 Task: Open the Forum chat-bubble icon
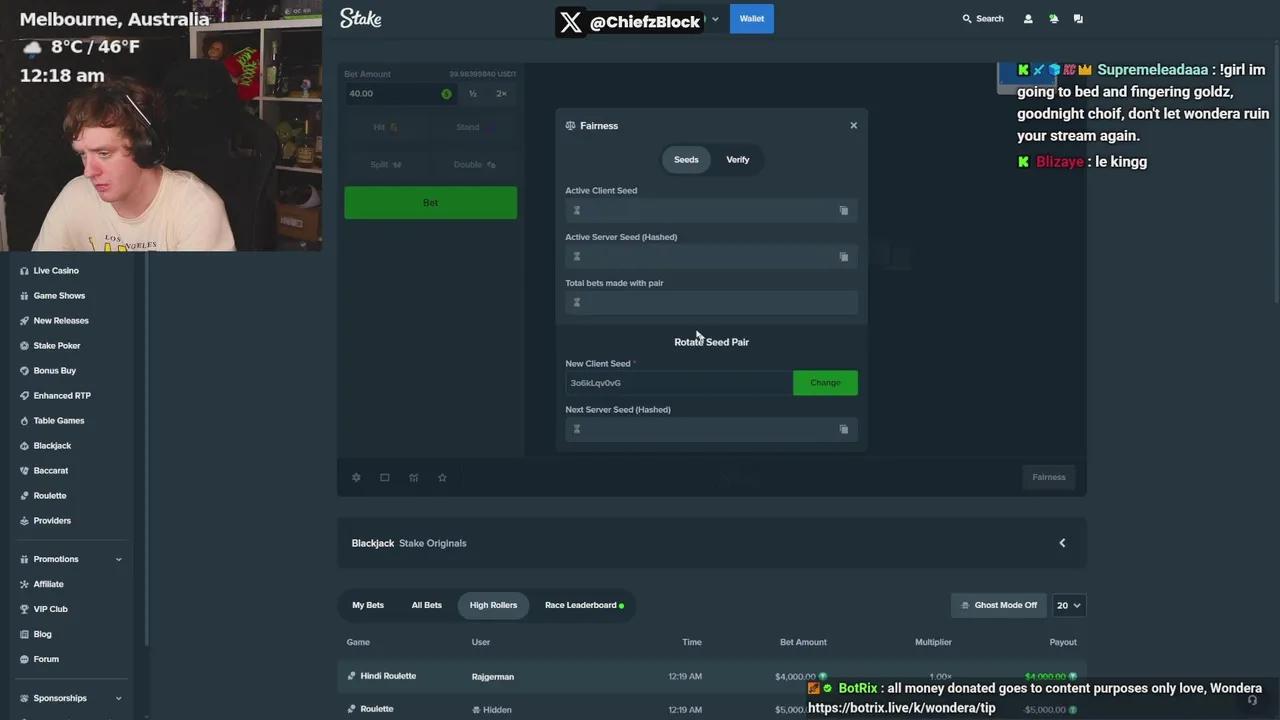tap(24, 659)
